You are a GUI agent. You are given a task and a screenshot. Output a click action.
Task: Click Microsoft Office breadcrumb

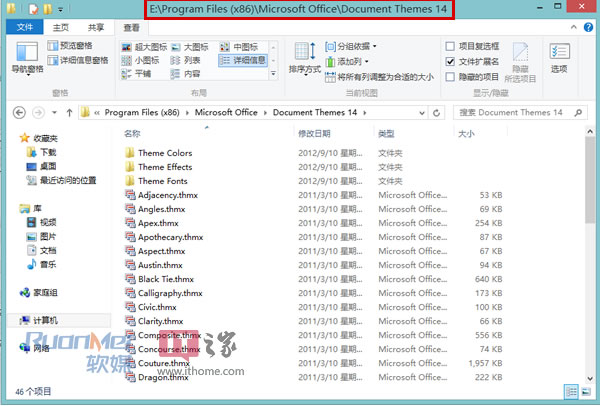(226, 113)
